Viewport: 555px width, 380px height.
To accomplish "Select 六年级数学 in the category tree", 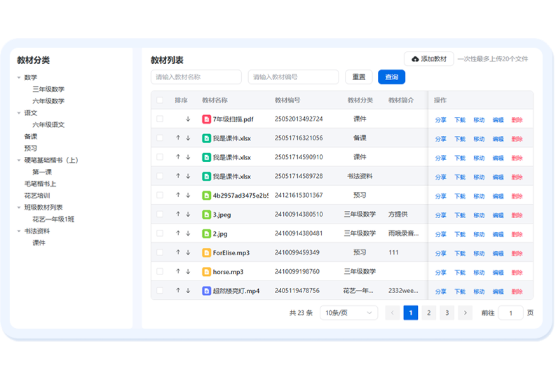I will point(48,101).
